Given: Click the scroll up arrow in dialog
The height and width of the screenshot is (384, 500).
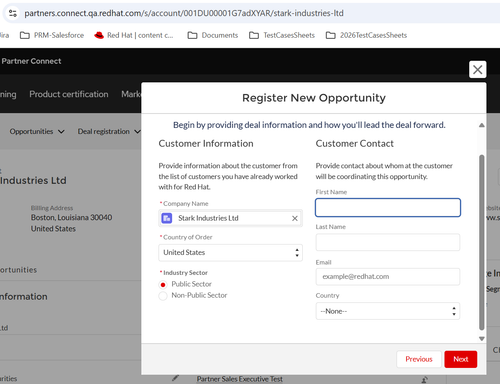Looking at the screenshot, I should pyautogui.click(x=481, y=125).
